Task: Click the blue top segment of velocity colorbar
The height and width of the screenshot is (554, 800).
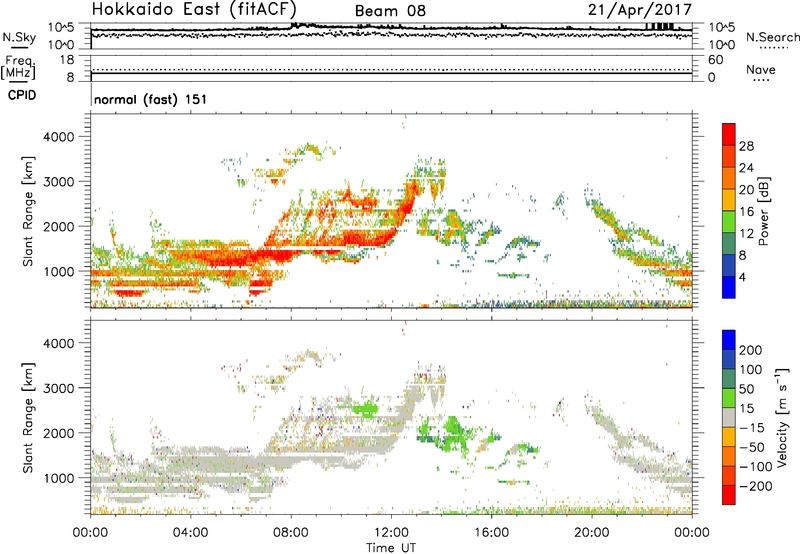Action: 729,340
